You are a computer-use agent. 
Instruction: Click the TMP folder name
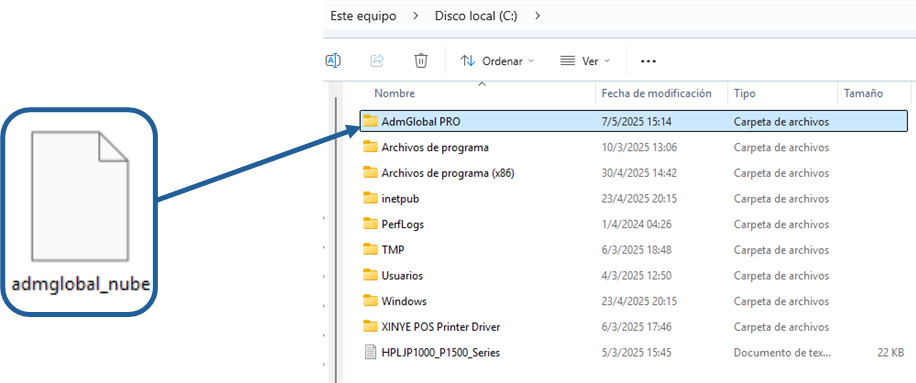(393, 250)
